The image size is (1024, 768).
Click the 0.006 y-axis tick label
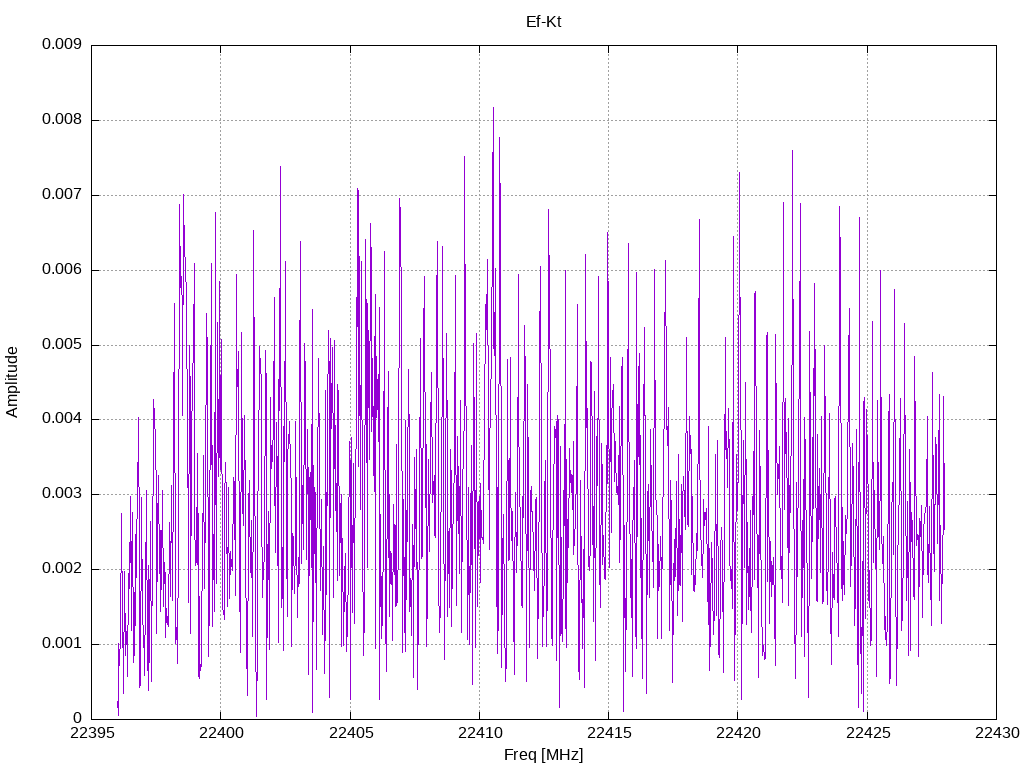pyautogui.click(x=62, y=270)
